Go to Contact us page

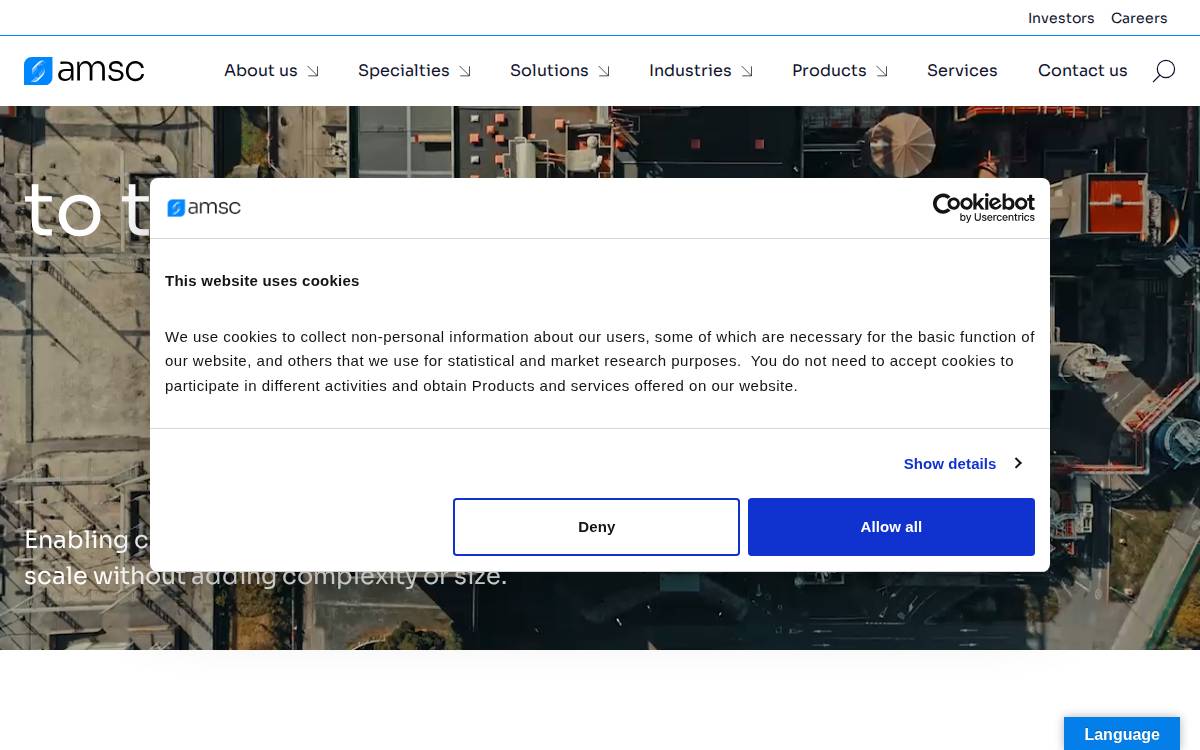[x=1083, y=70]
